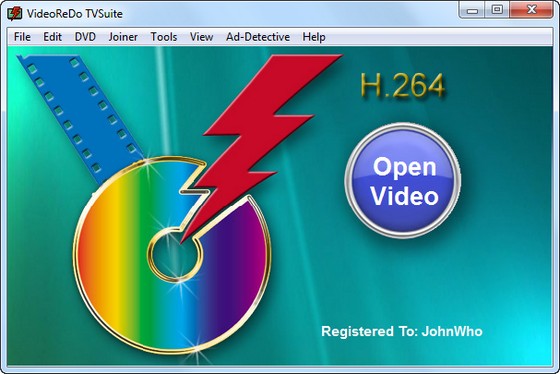Click the VideoReDo title bar app icon
Screen dimensions: 560x374
click(x=15, y=14)
